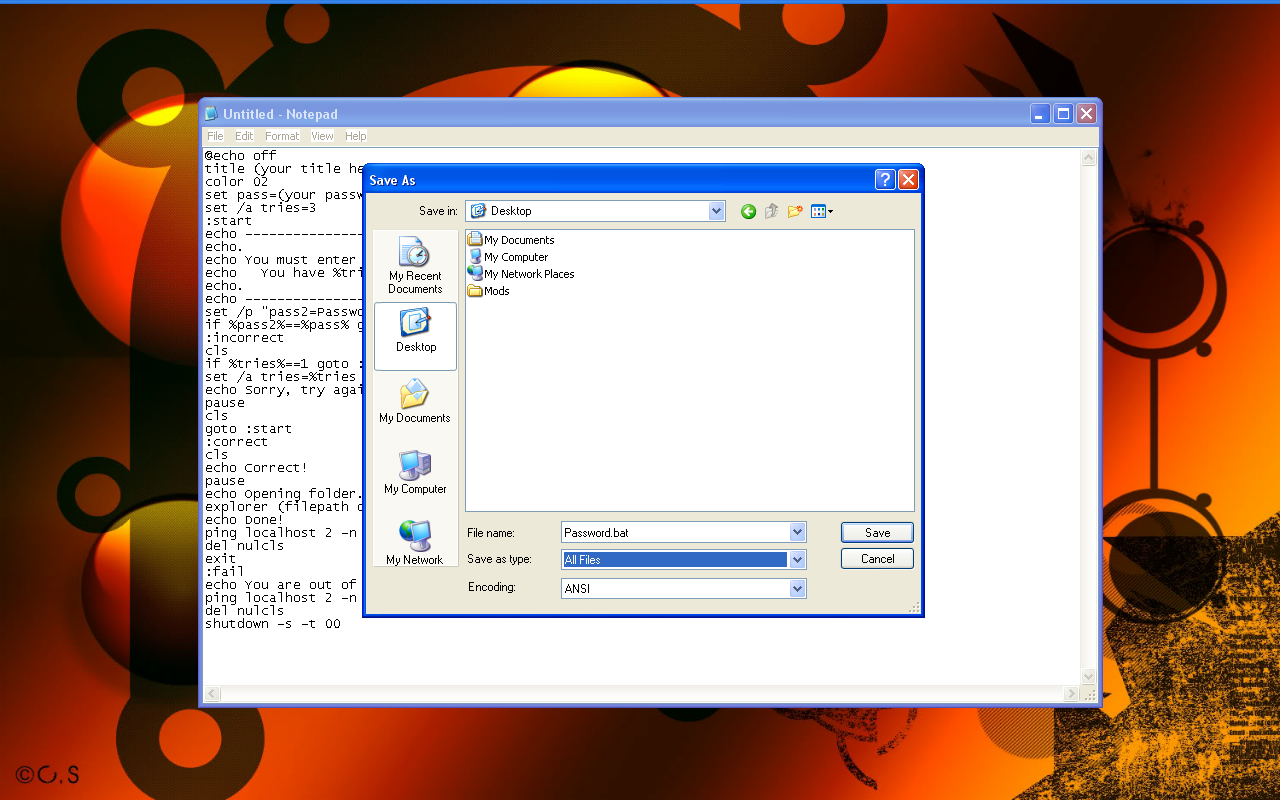Go up one folder level

pos(771,211)
